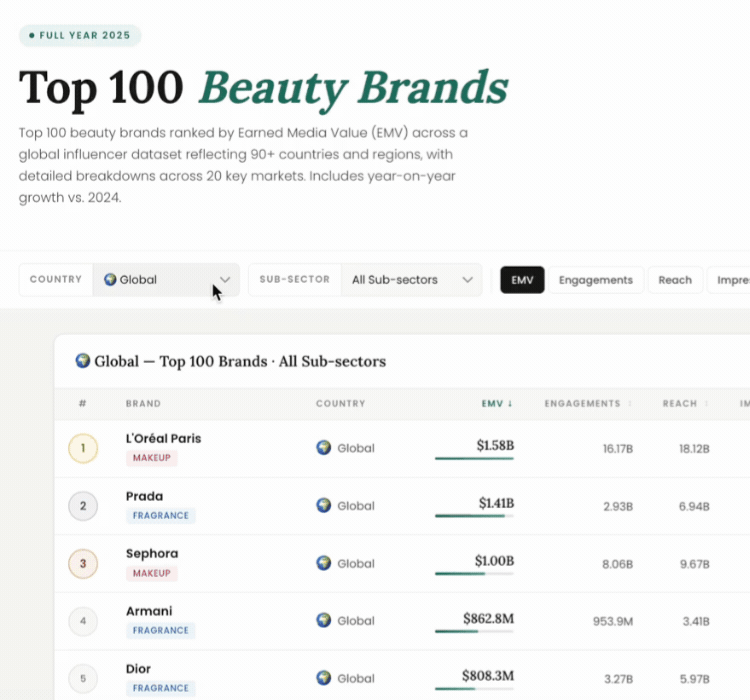Click the $1.41B EMV value
The height and width of the screenshot is (700, 750).
coord(496,503)
